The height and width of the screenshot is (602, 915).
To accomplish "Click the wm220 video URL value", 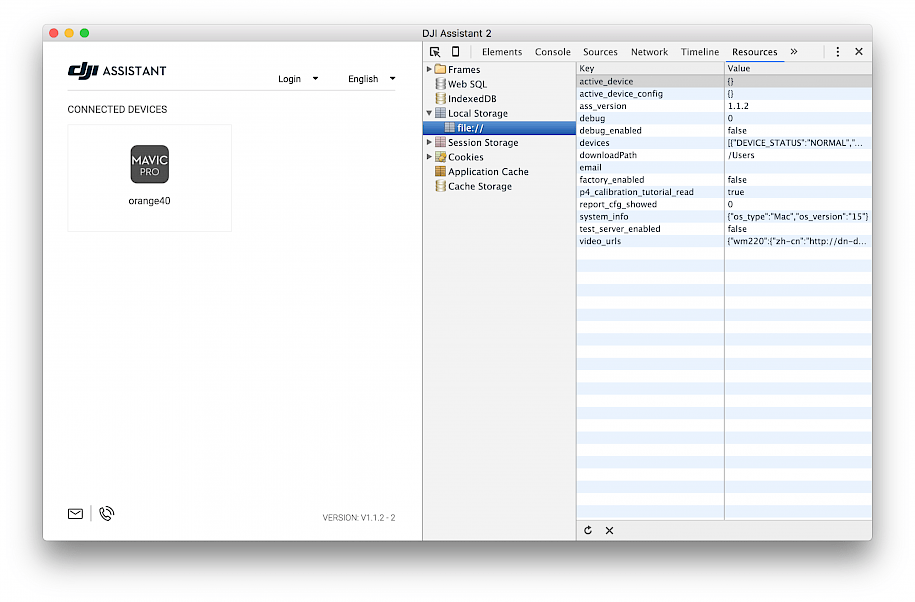I will pyautogui.click(x=797, y=241).
